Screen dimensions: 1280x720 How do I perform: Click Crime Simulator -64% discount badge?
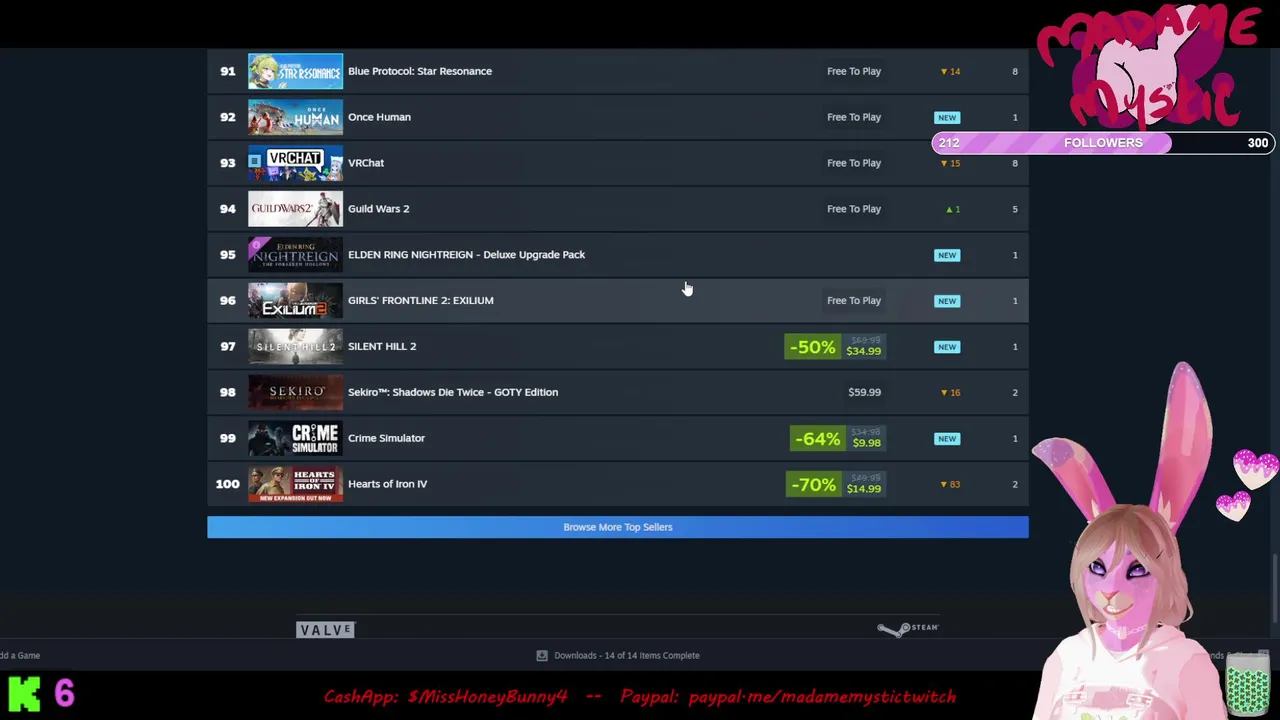point(817,439)
